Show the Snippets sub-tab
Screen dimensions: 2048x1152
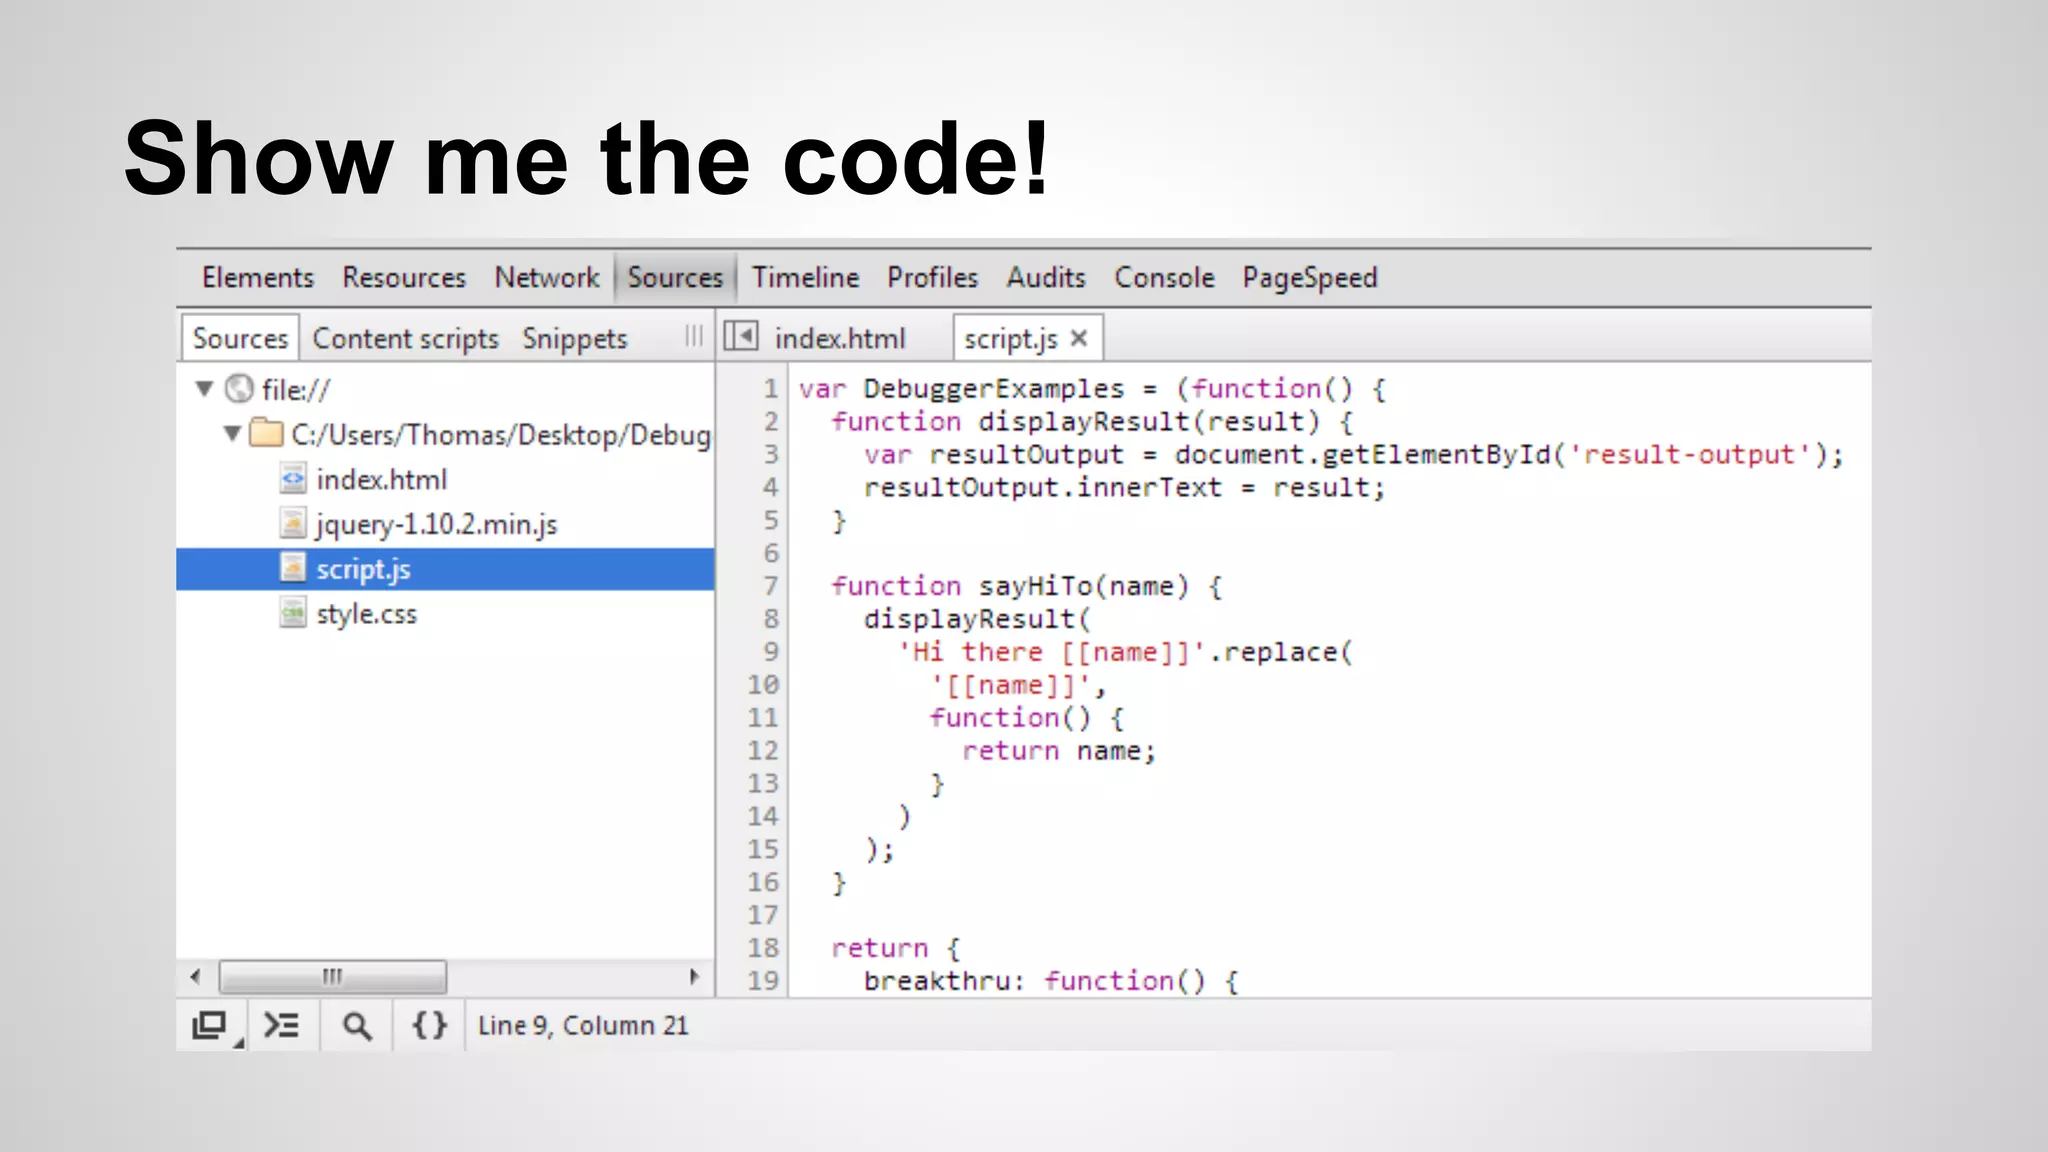[574, 339]
